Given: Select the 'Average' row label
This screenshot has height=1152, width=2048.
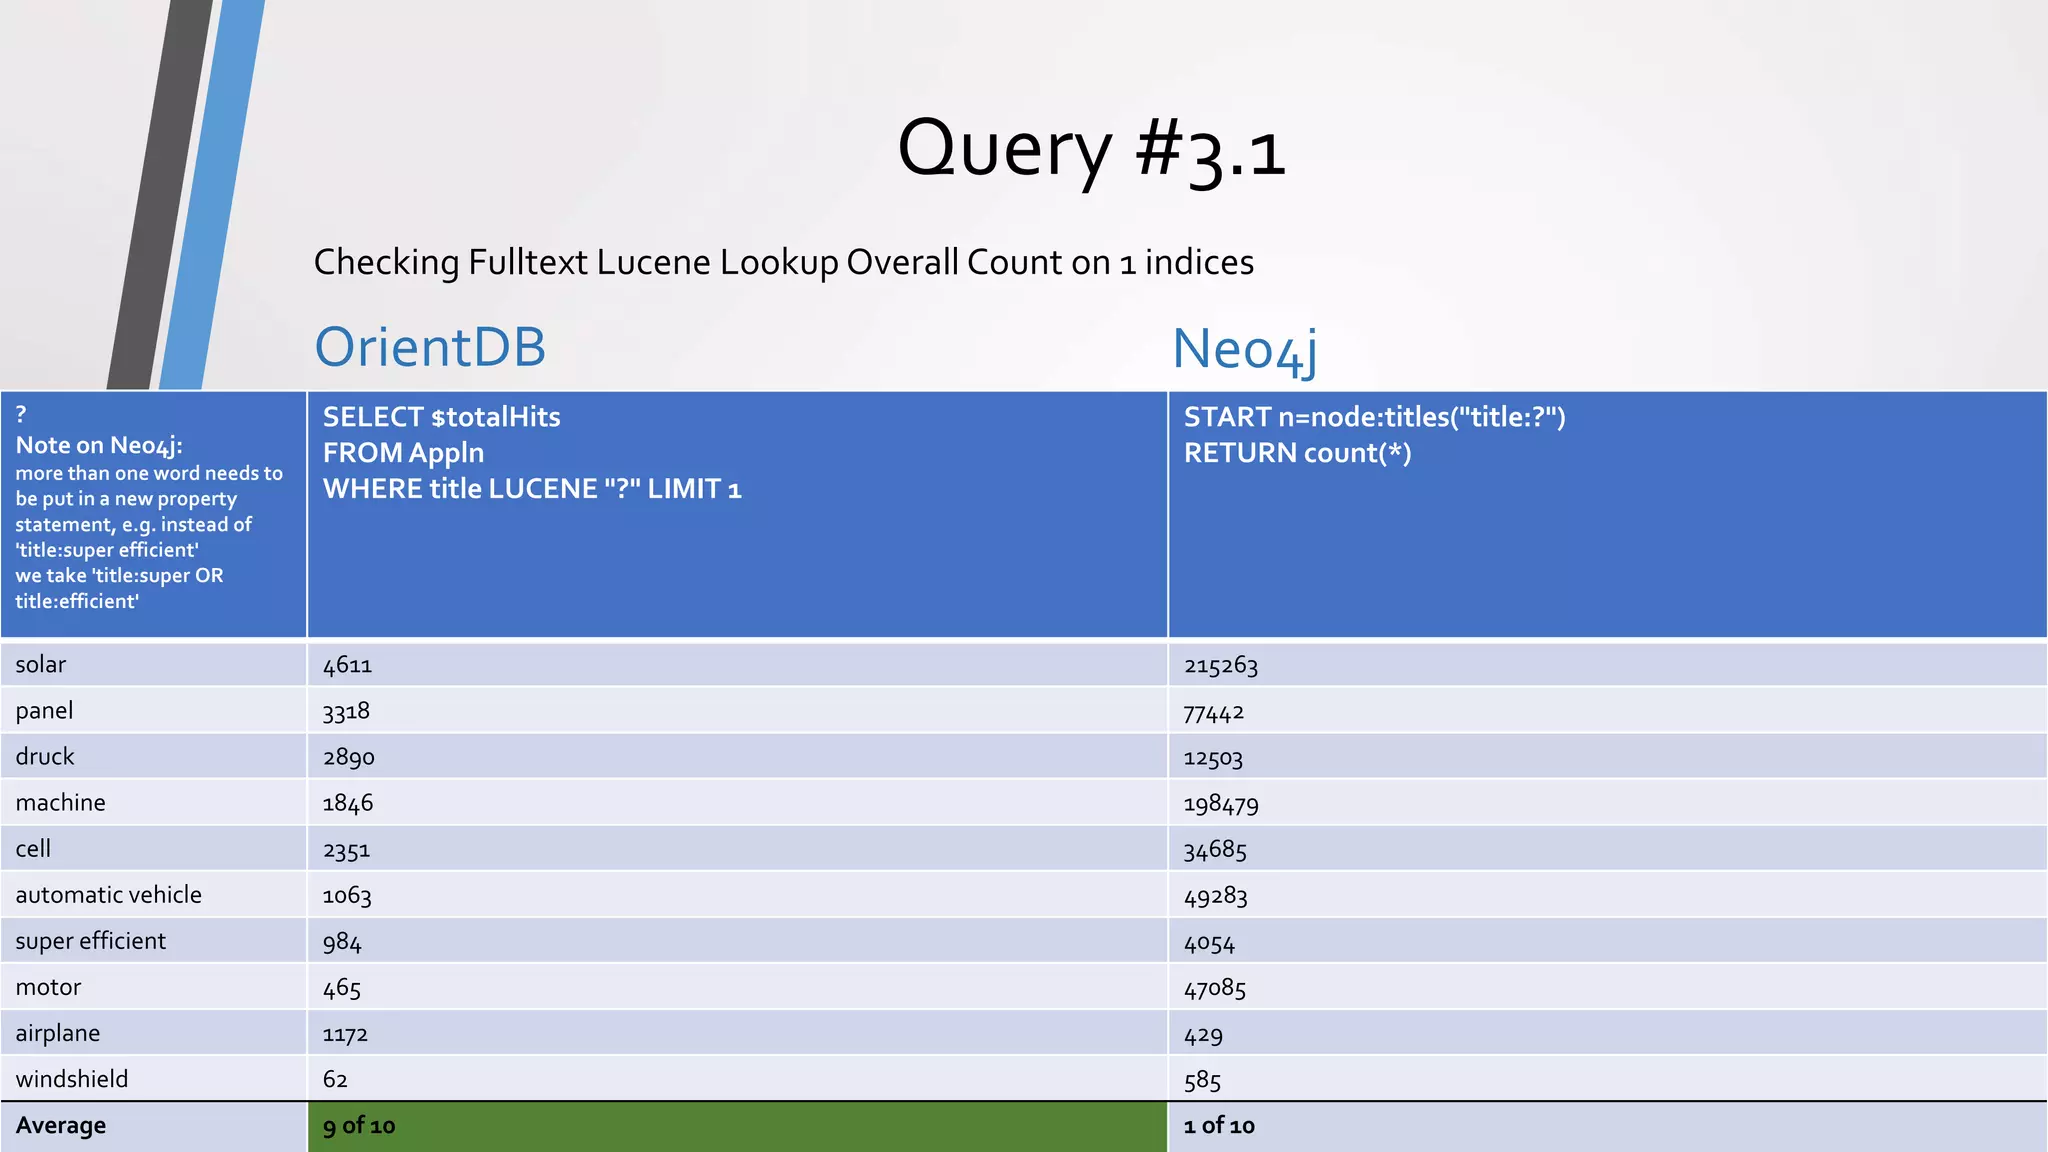Looking at the screenshot, I should pyautogui.click(x=60, y=1126).
